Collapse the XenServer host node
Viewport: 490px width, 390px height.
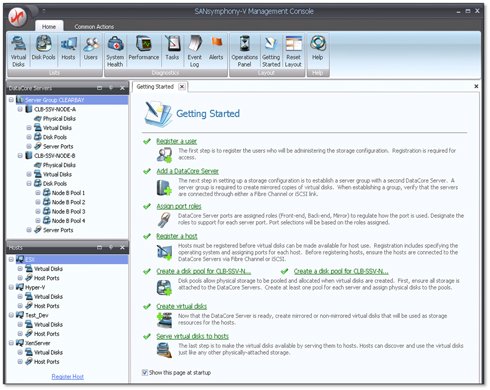pos(11,343)
